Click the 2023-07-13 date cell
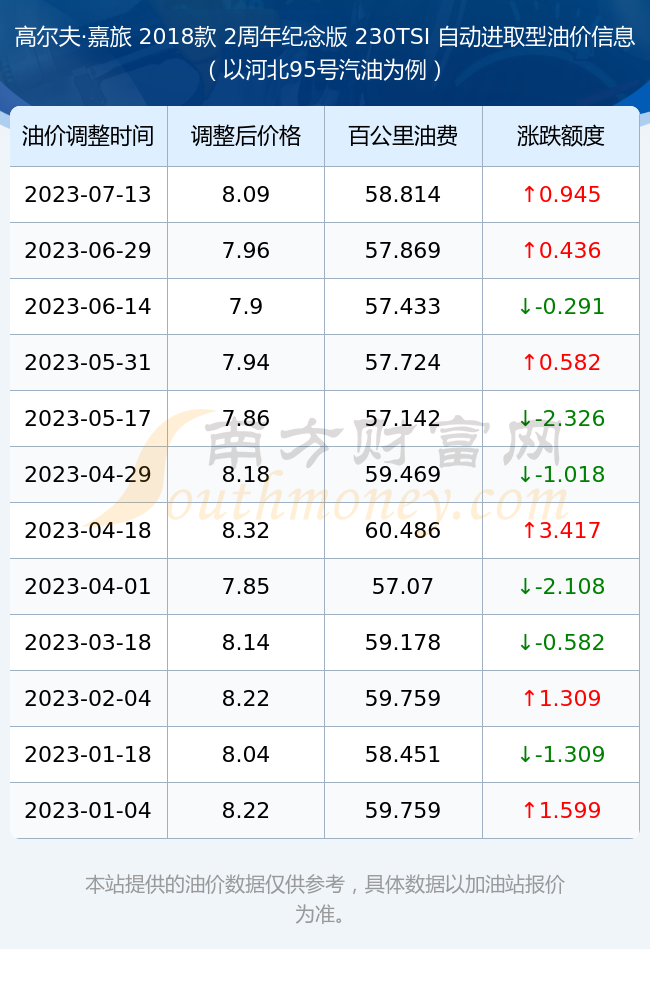650x1000 pixels. (x=88, y=195)
